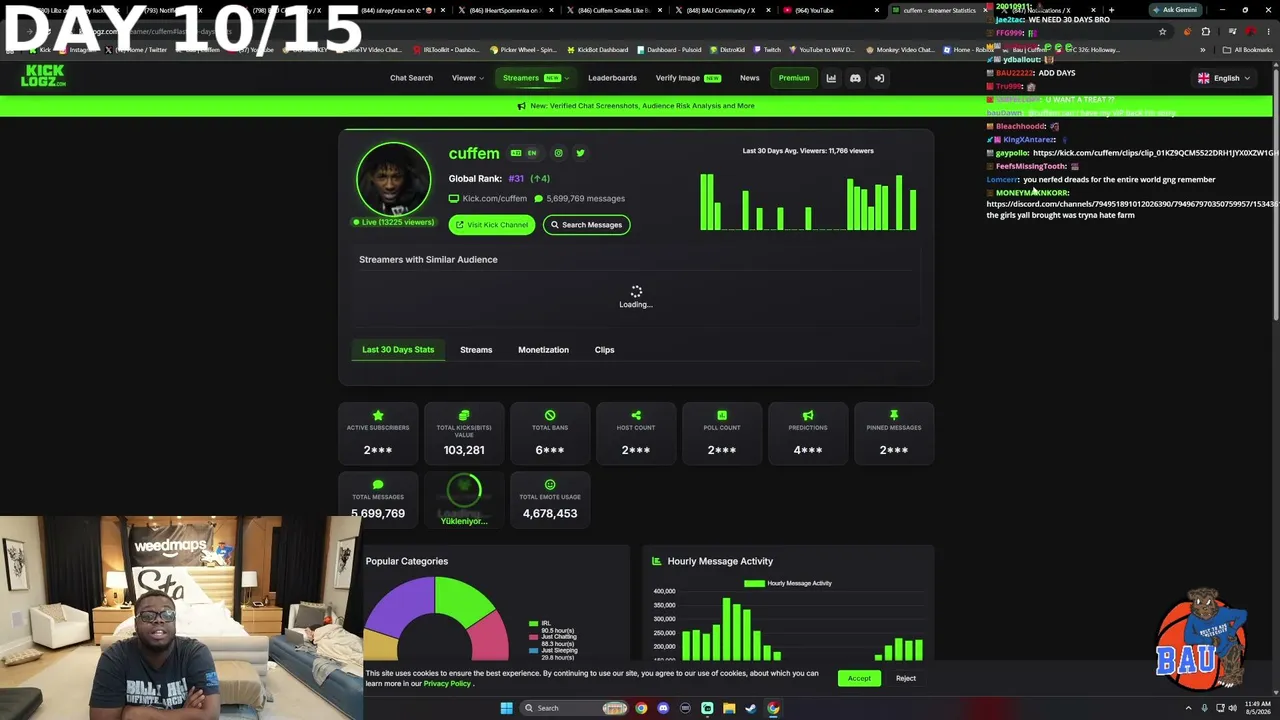Open Discord from the taskbar
The width and height of the screenshot is (1280, 720).
(x=663, y=708)
